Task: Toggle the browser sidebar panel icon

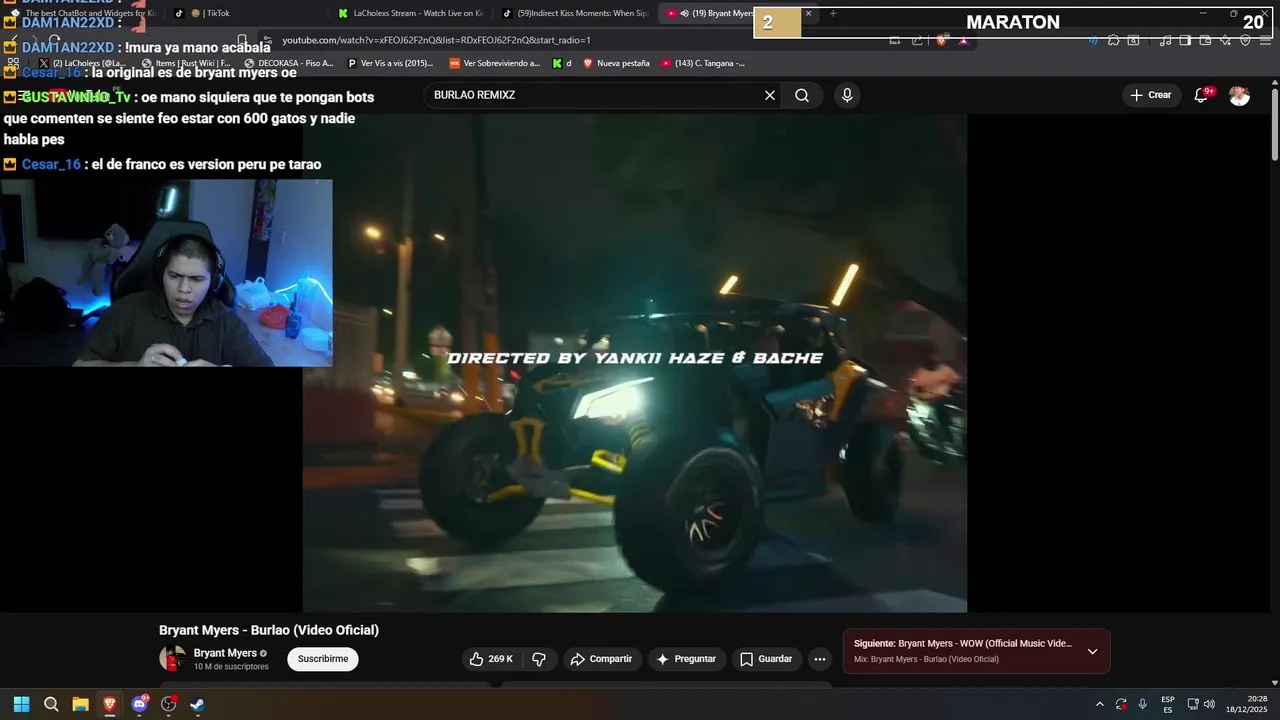Action: 1185,41
